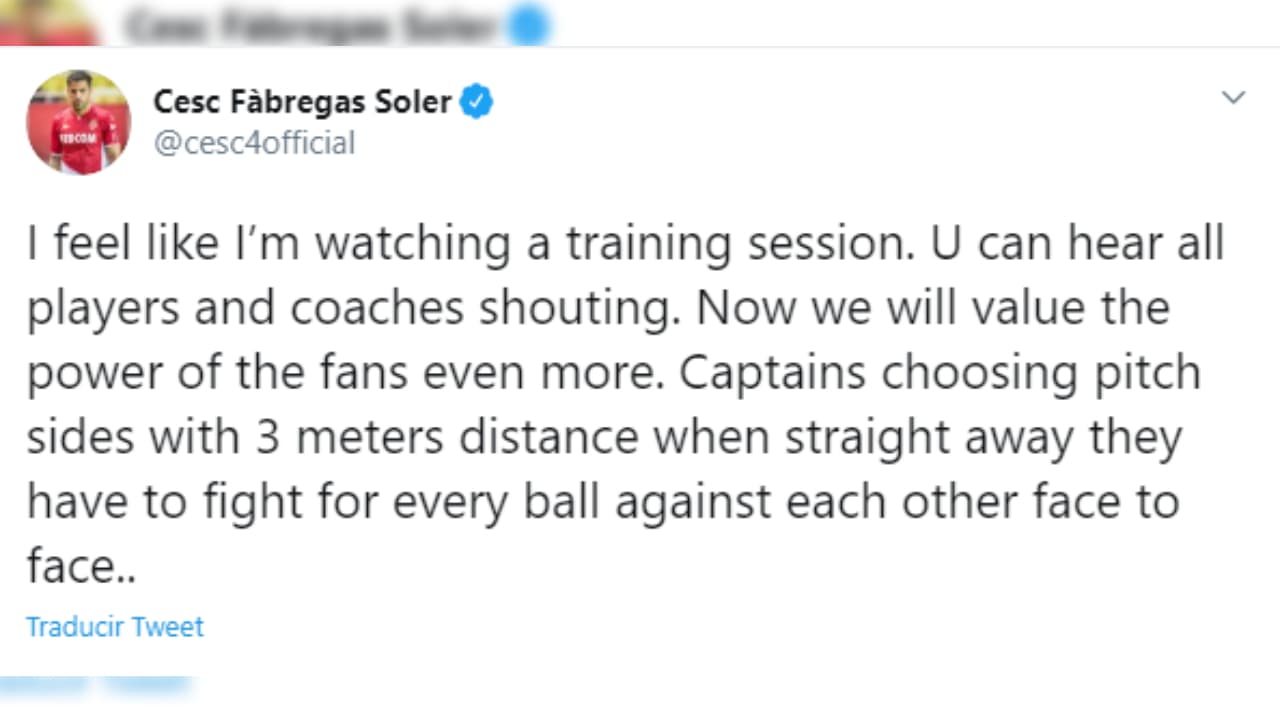The image size is (1280, 720).
Task: Click the blurred text below Traducir Tweet
Action: 95,686
